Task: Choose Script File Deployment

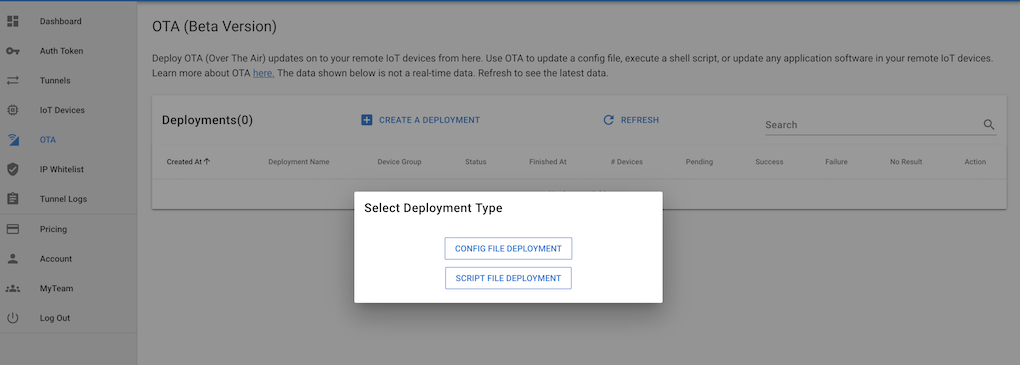Action: pyautogui.click(x=508, y=278)
